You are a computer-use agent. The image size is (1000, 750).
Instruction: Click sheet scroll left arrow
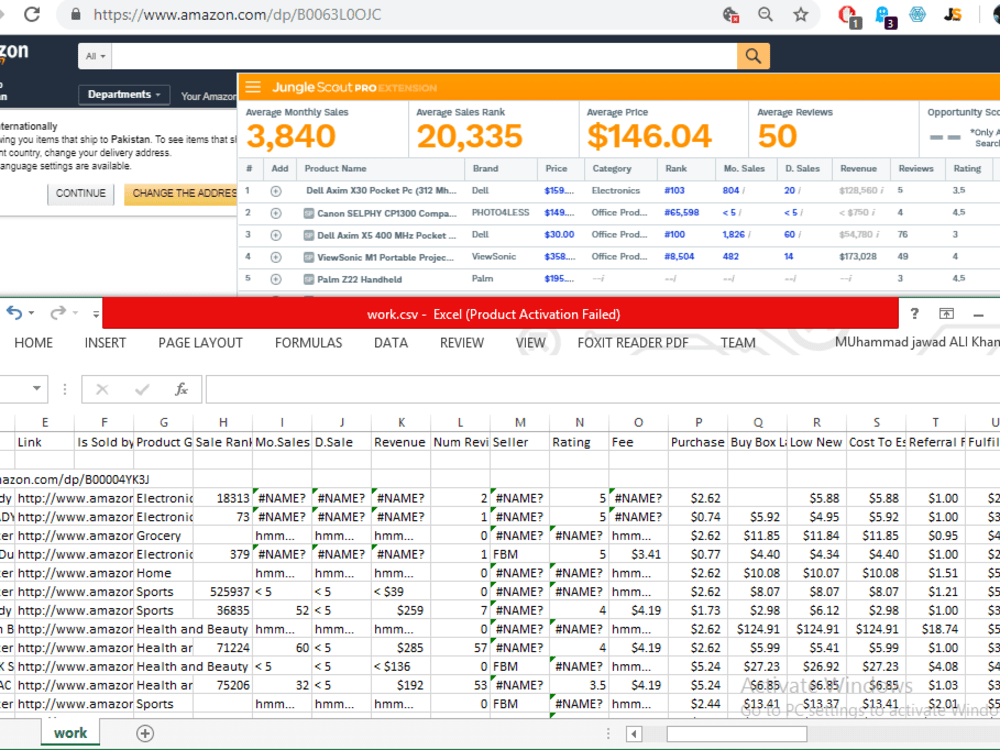pyautogui.click(x=634, y=734)
